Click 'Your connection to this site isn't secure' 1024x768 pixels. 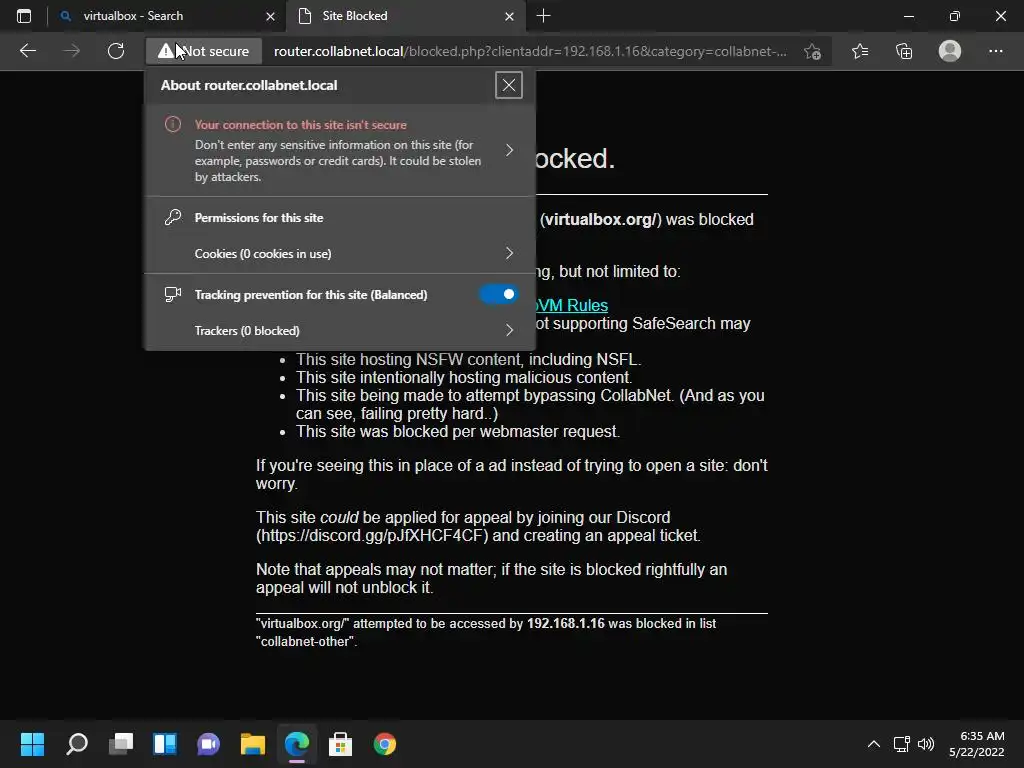(x=300, y=125)
